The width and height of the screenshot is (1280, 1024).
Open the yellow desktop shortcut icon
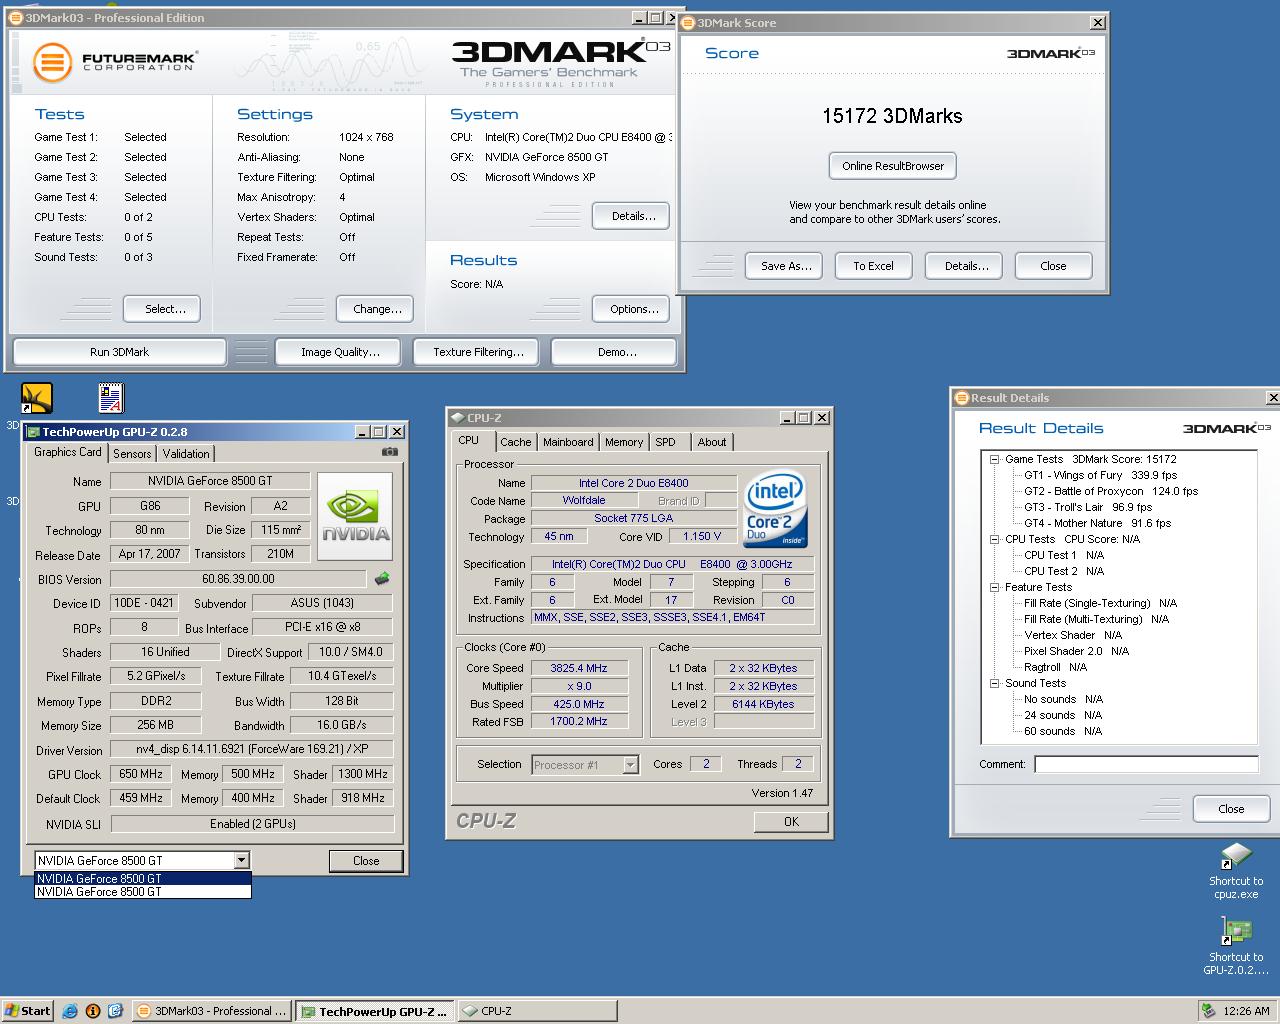[x=37, y=398]
